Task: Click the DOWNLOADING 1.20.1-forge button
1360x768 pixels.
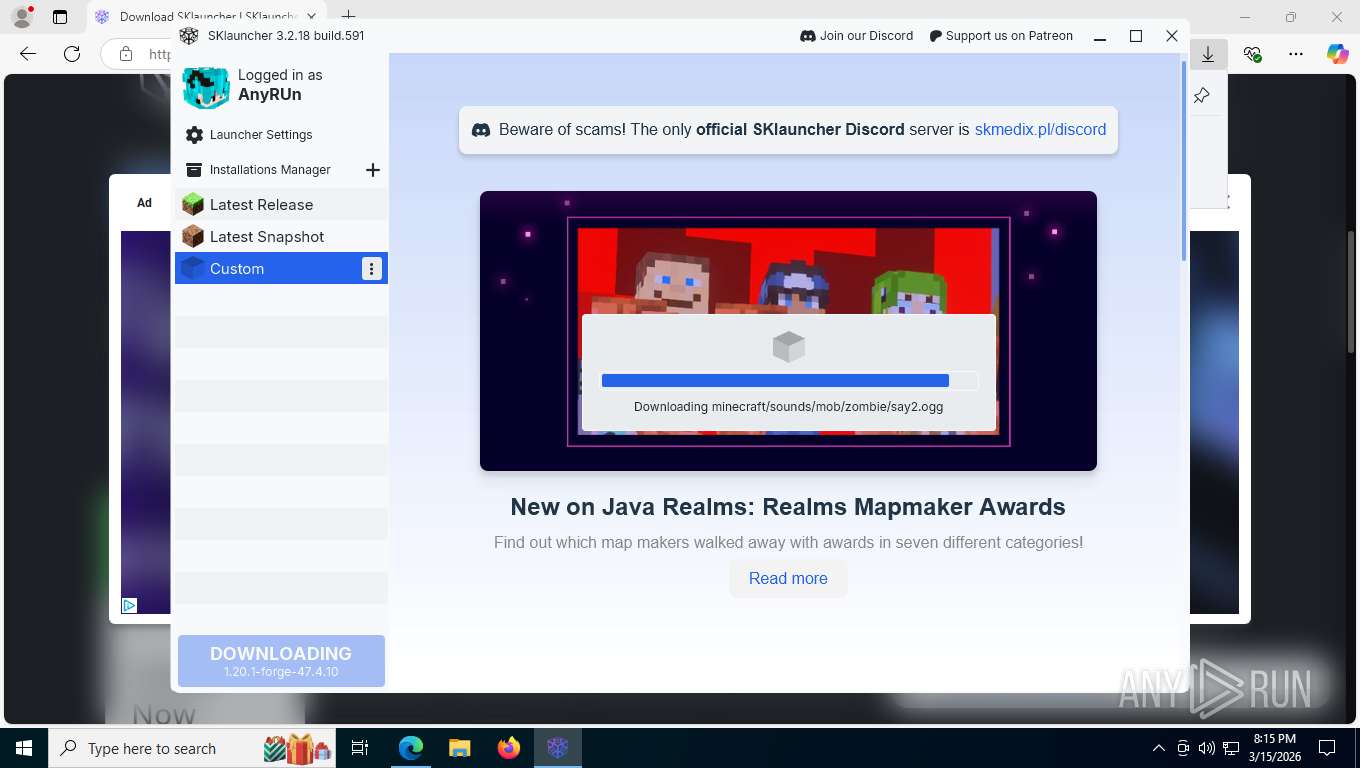Action: [281, 661]
